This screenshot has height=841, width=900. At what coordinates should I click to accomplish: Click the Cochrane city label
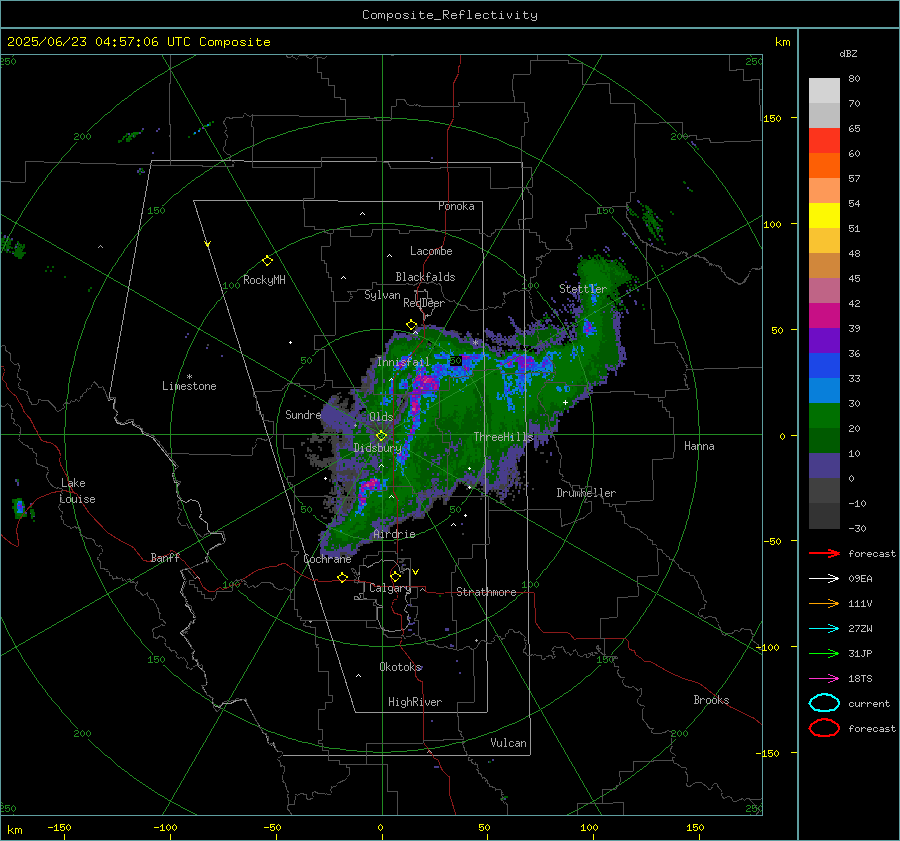[x=327, y=559]
